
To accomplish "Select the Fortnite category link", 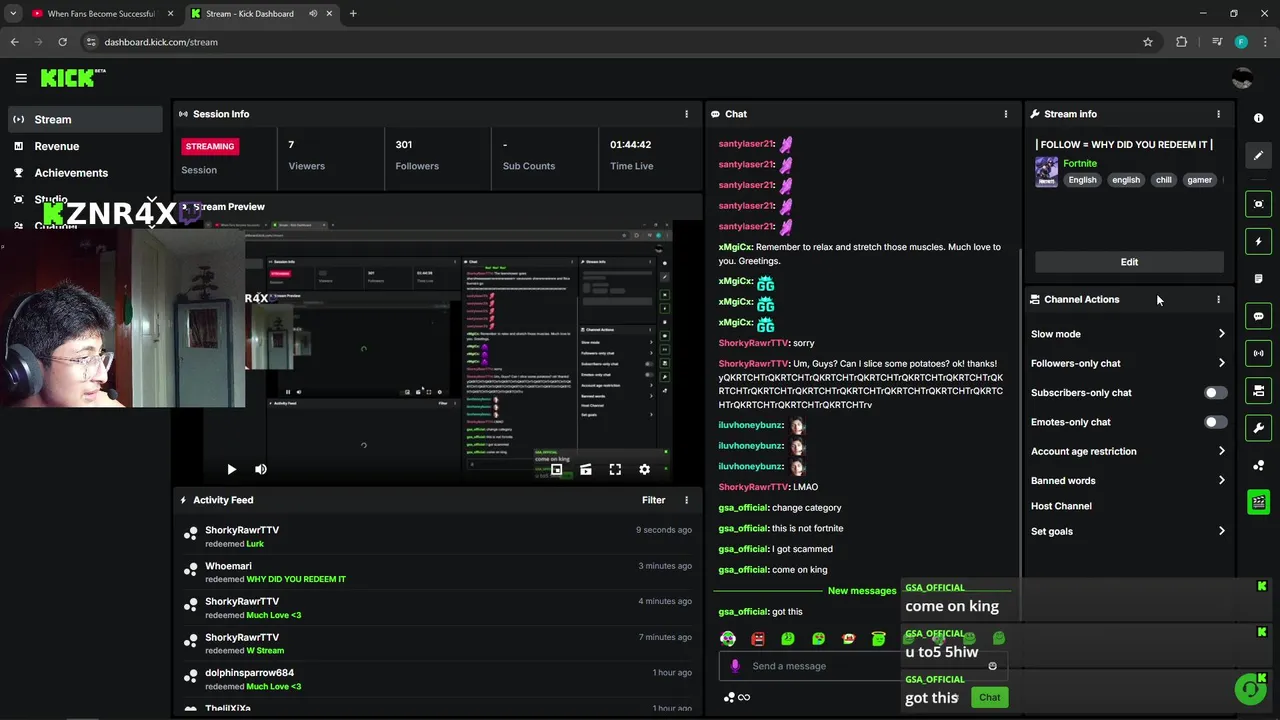I will pyautogui.click(x=1080, y=163).
